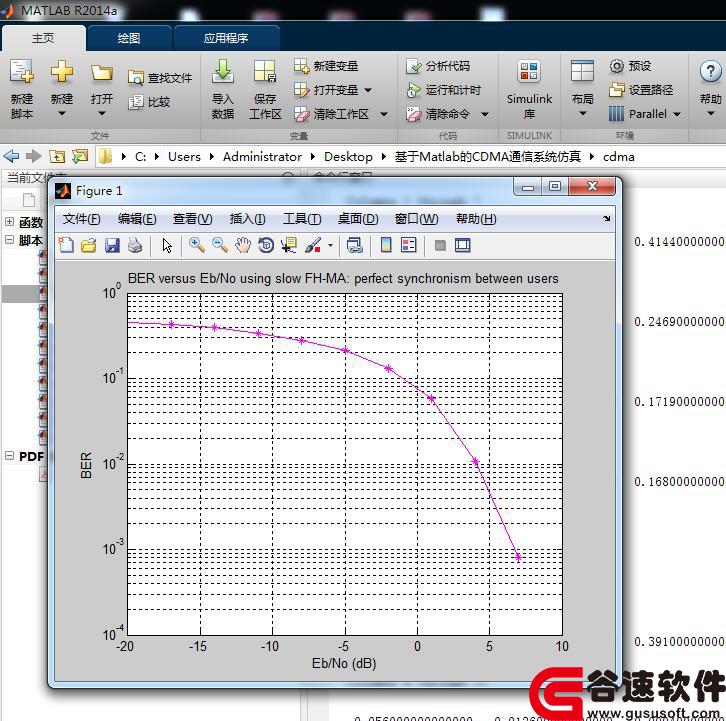Select the Rotate 3D tool
Image resolution: width=726 pixels, height=721 pixels.
(266, 245)
